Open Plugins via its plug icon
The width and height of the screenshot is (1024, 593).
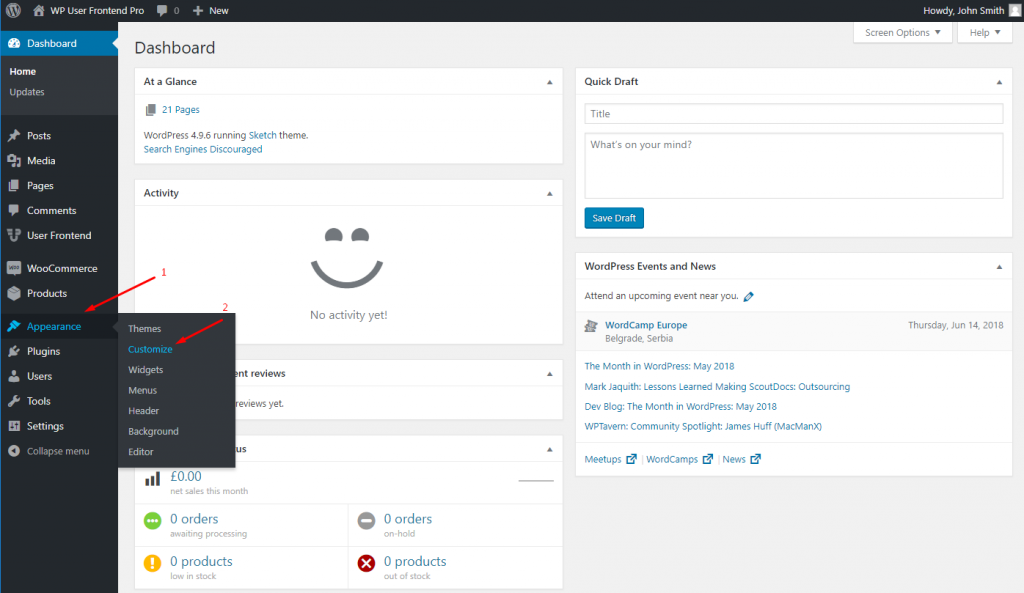[15, 351]
